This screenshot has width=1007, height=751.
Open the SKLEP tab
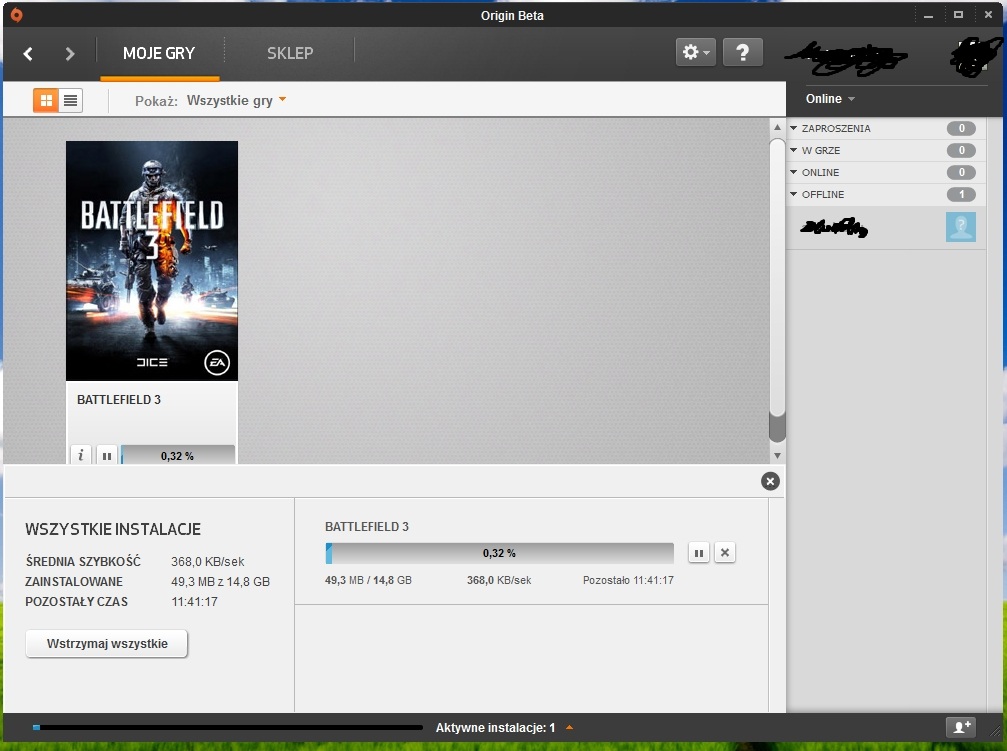click(x=290, y=53)
